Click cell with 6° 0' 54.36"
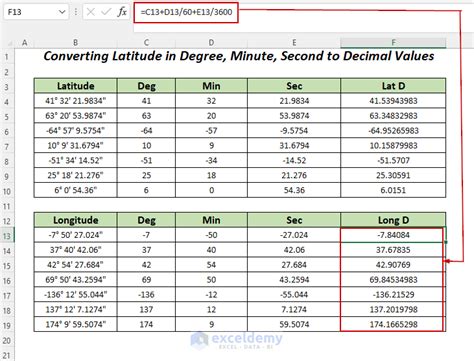Screen dimensions: 474x361 75,190
